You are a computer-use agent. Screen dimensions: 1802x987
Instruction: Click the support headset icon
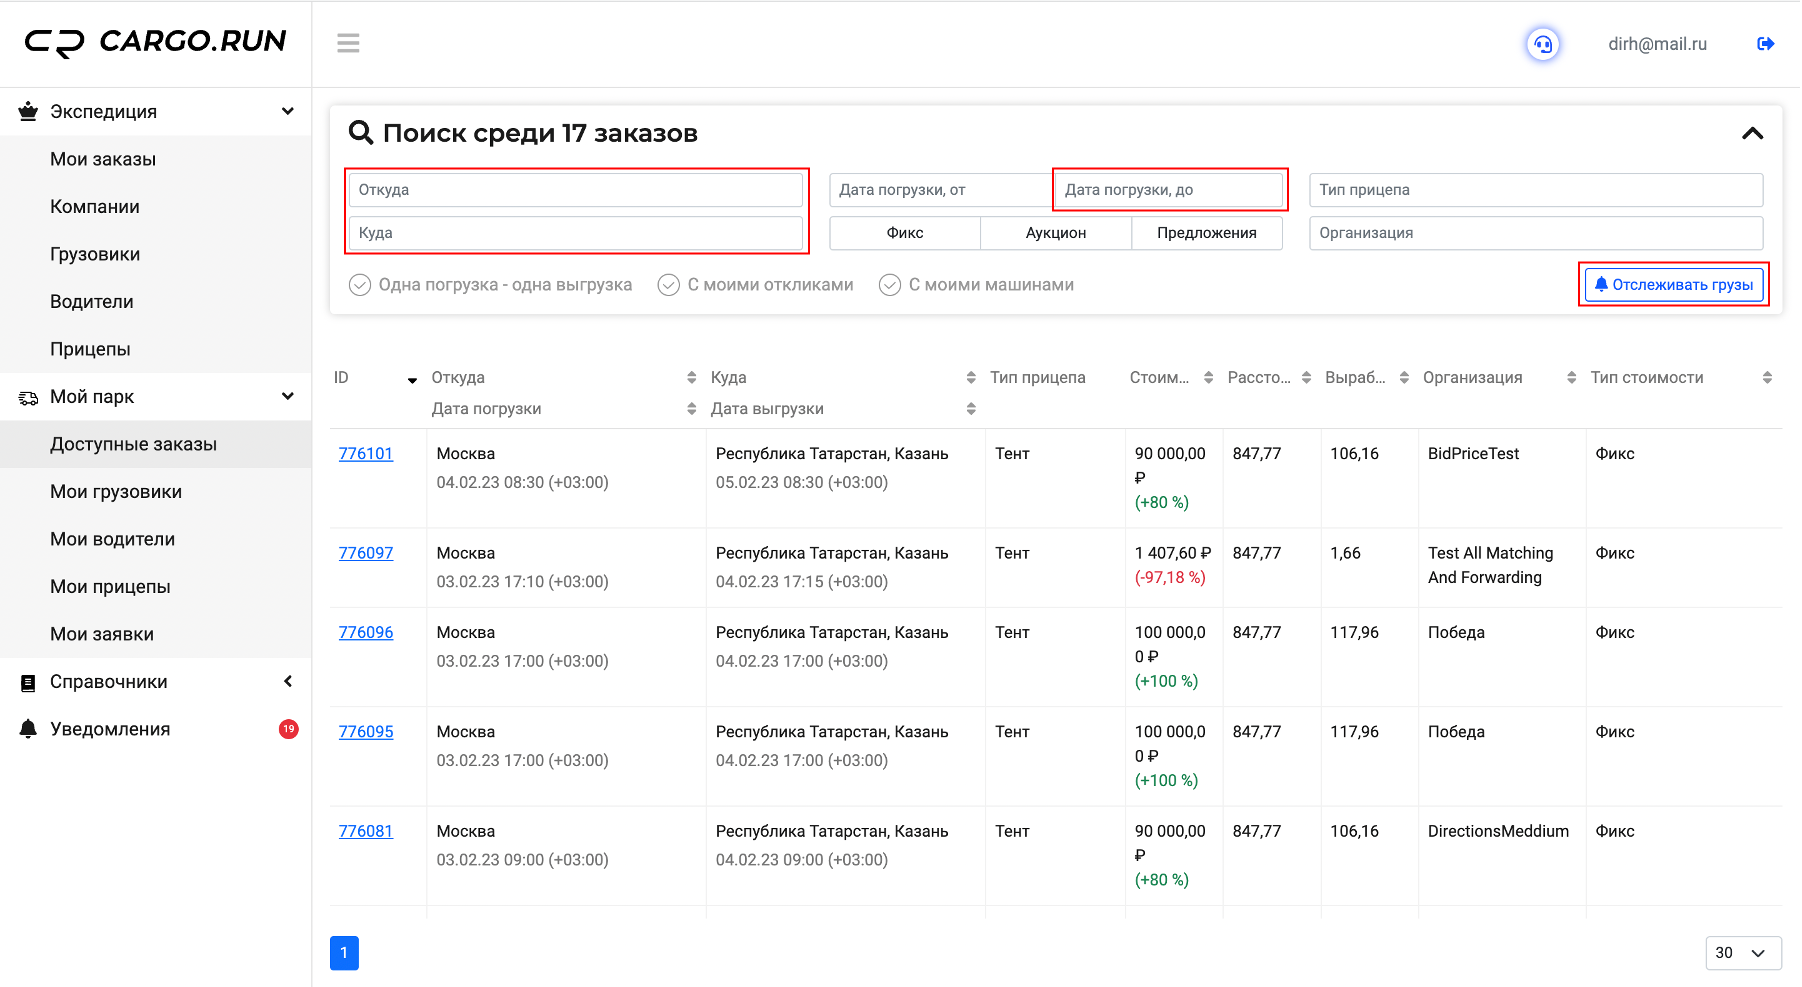(1543, 44)
